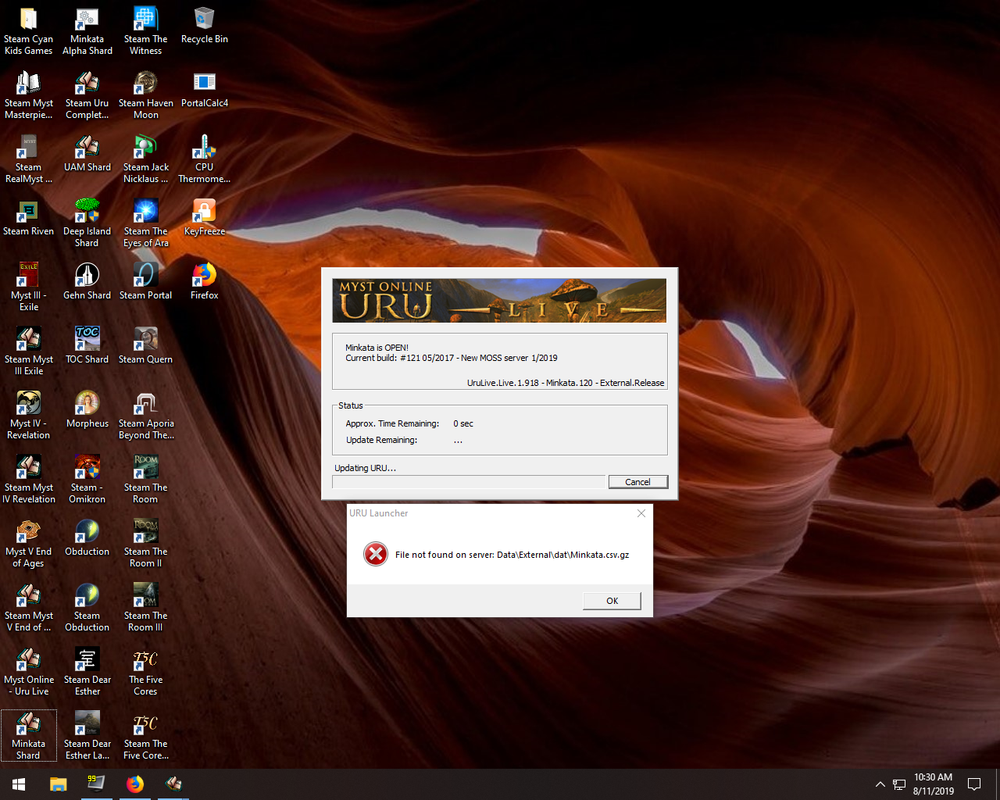The height and width of the screenshot is (800, 1000).
Task: Click the UruLive.Live.1.918 version text
Action: (565, 383)
